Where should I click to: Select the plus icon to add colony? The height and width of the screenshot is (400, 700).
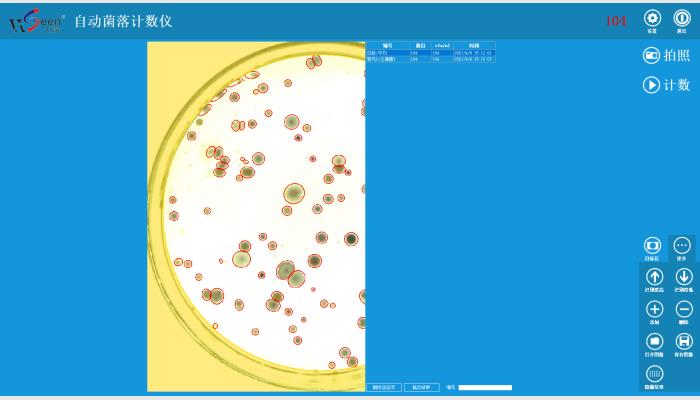click(x=655, y=309)
